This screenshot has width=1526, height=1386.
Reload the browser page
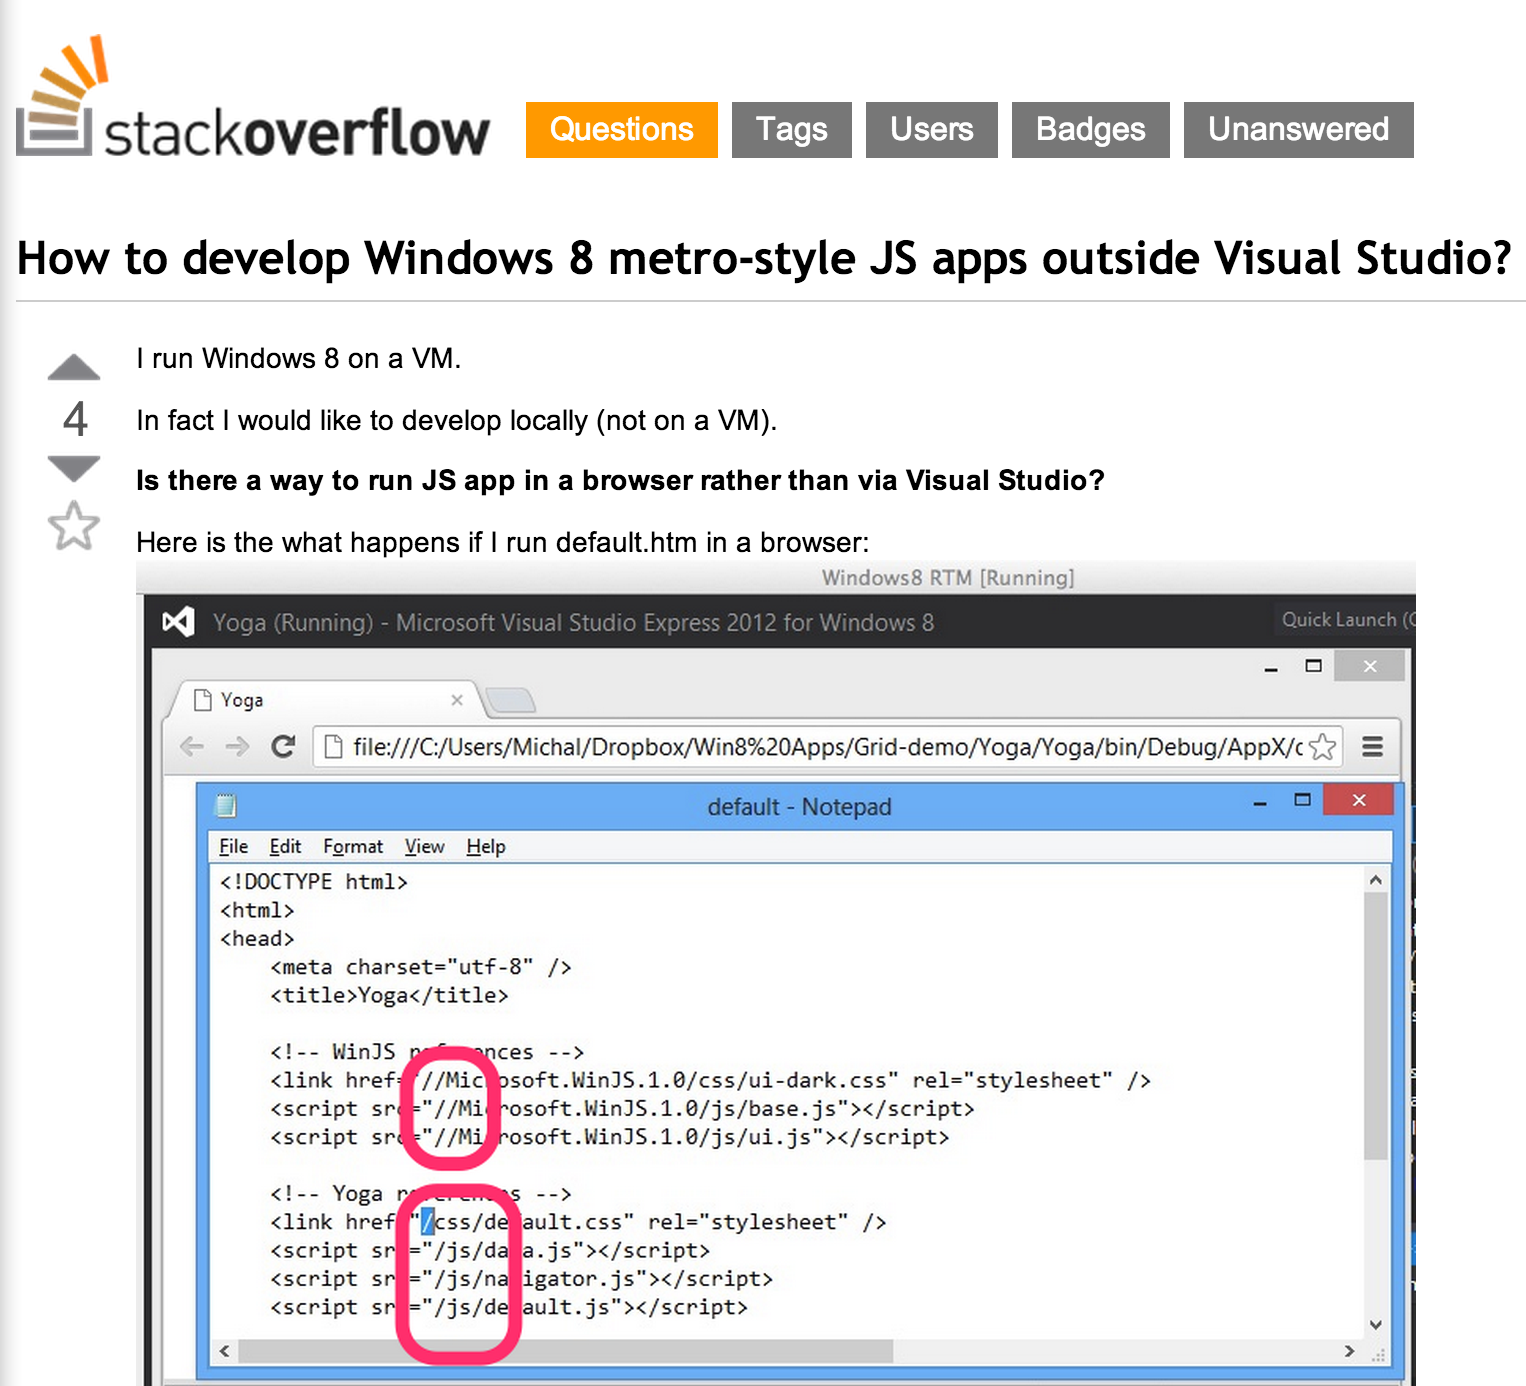pos(284,746)
